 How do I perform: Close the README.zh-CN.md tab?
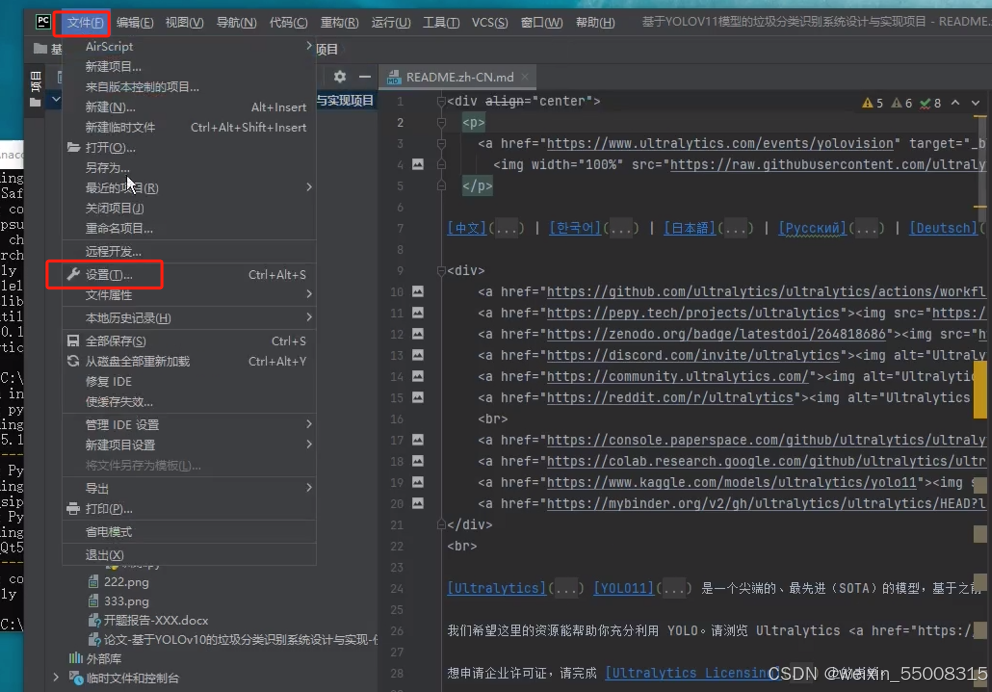click(x=524, y=77)
